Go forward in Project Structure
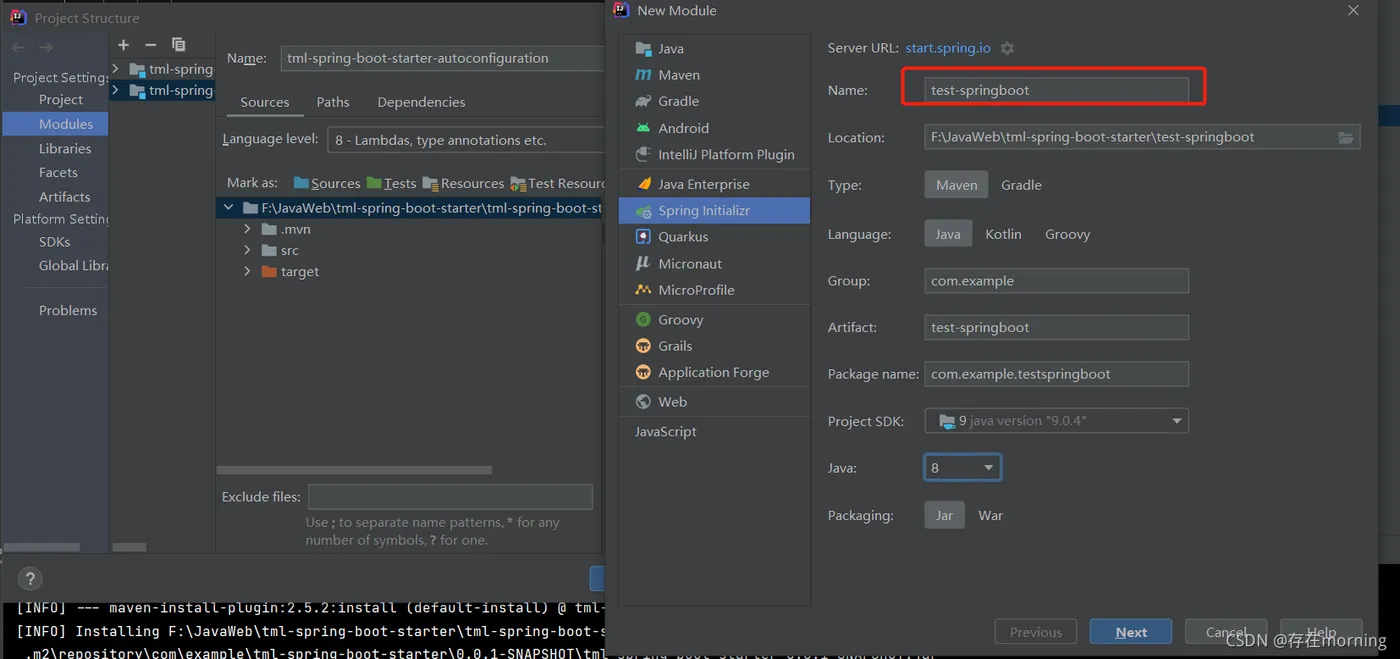This screenshot has width=1400, height=659. (x=46, y=47)
